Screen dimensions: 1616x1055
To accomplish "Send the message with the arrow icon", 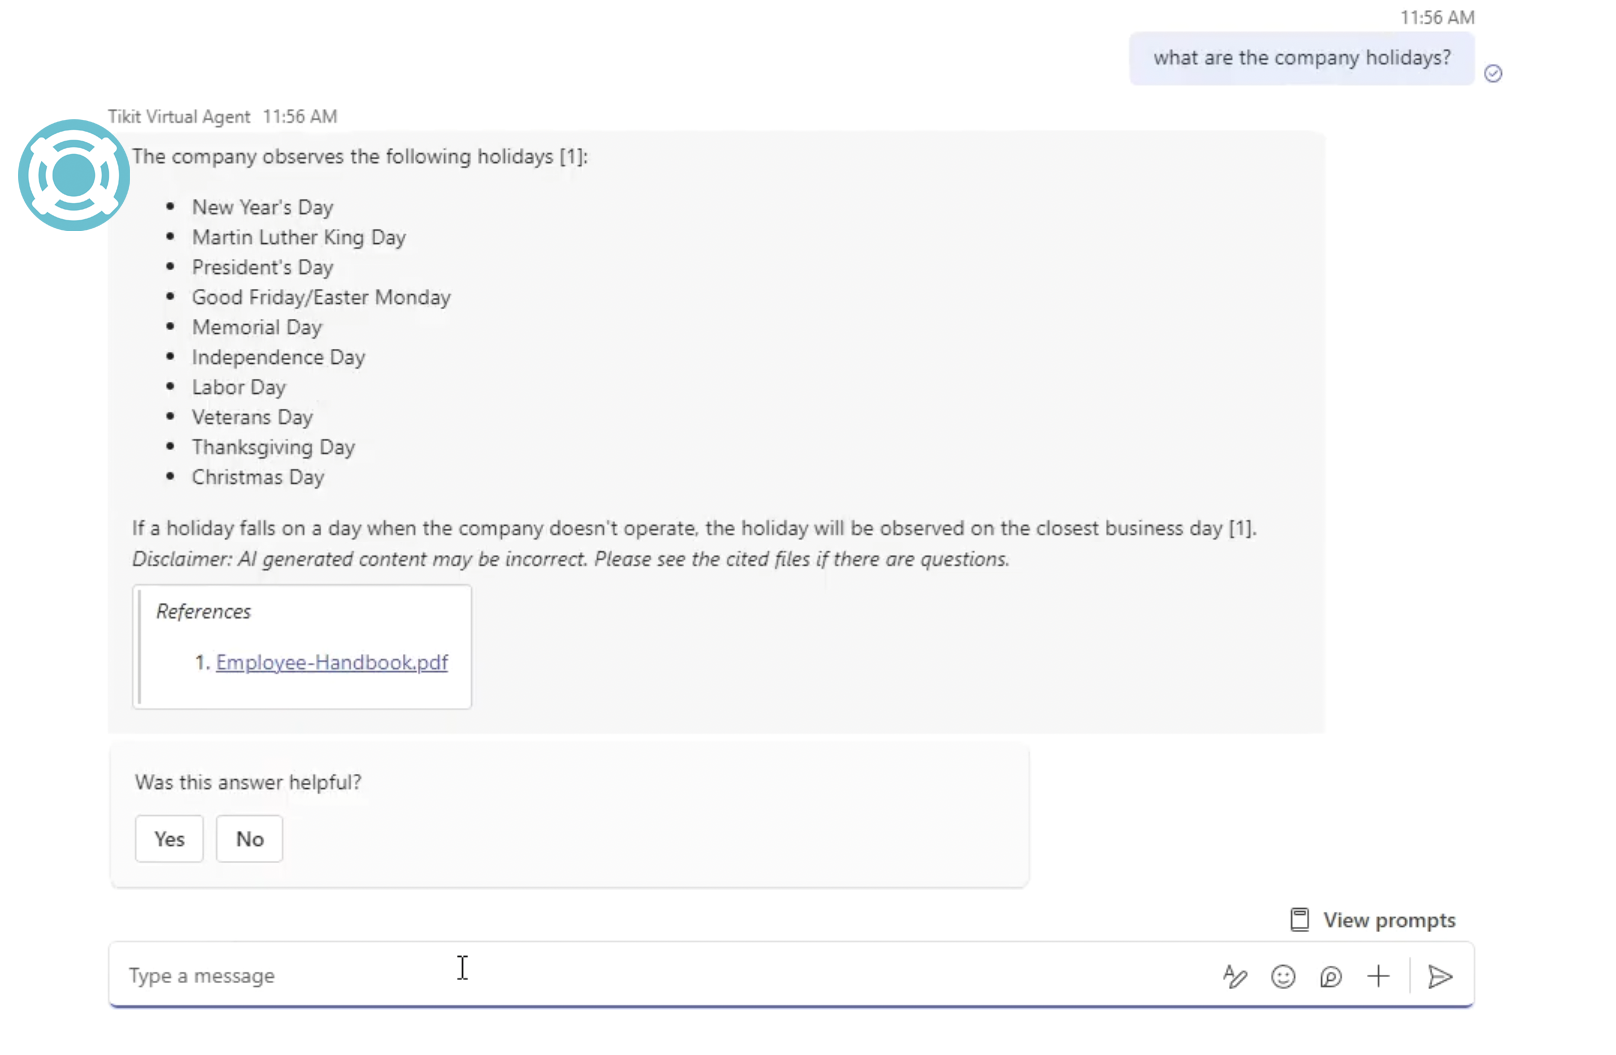I will click(1440, 976).
